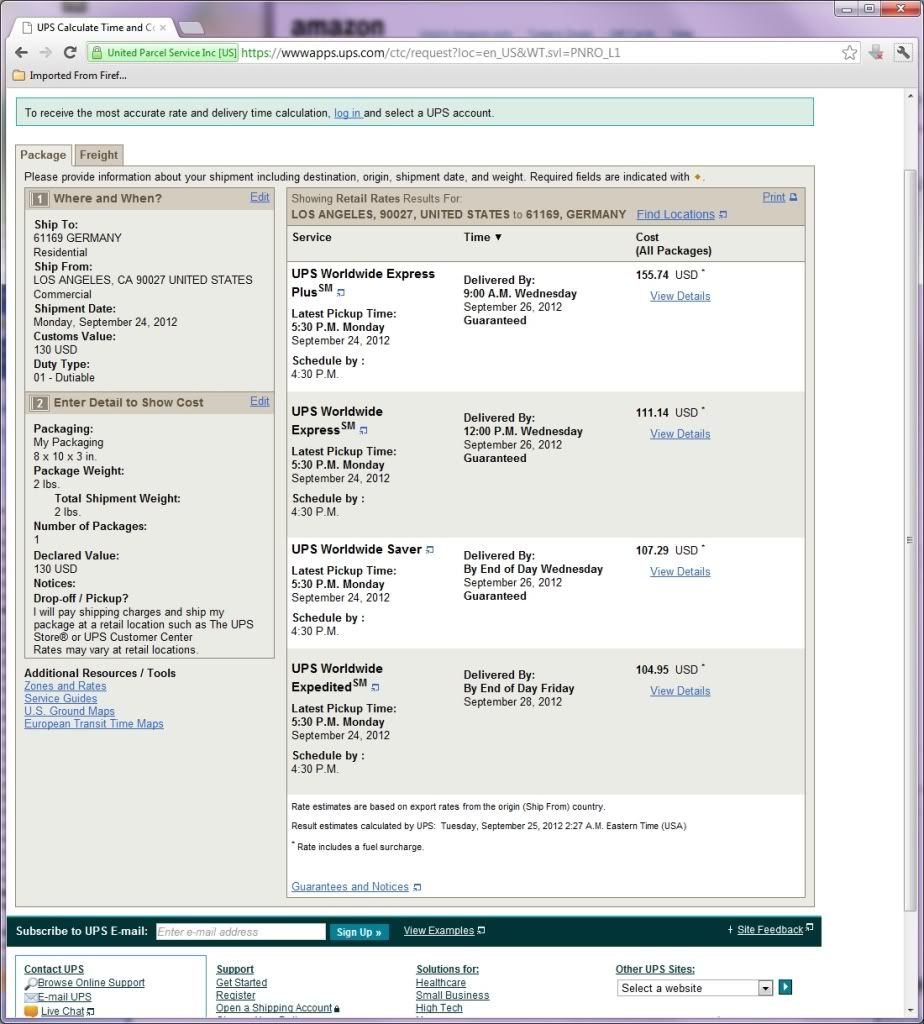
Task: Open info popup for UPS Worldwide Express Plus
Action: tap(340, 293)
